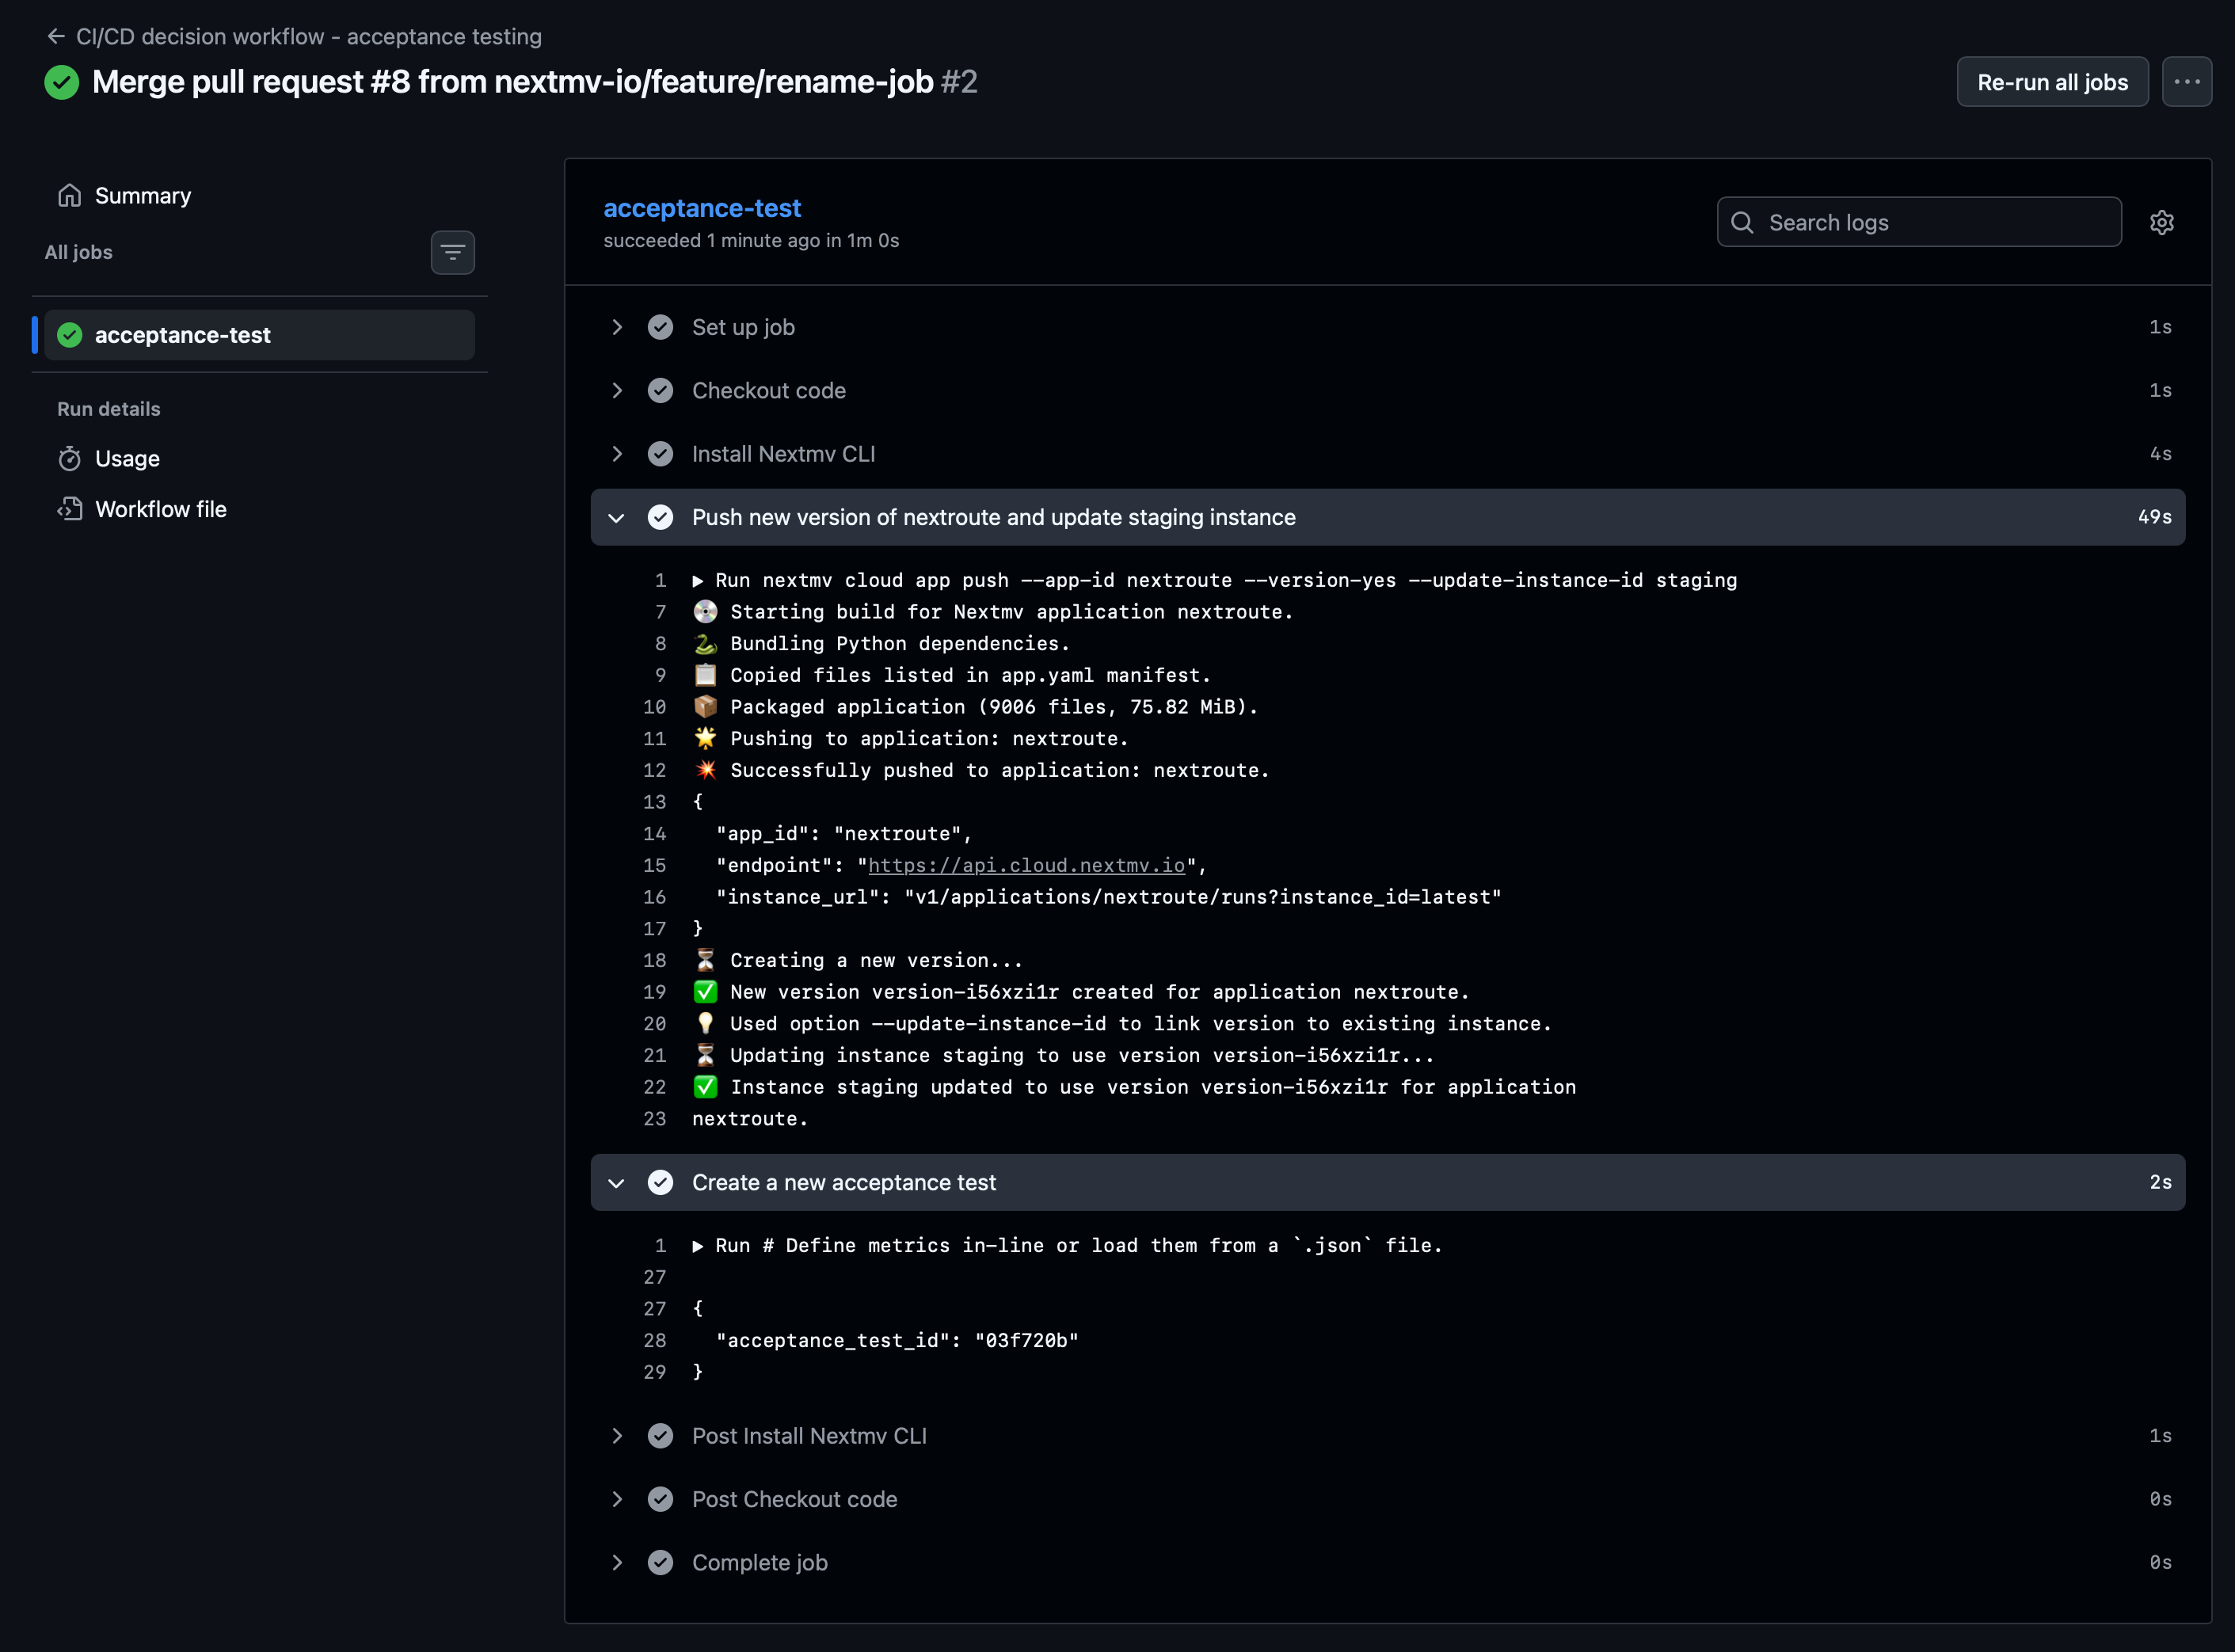Expand the Checkout code step

[616, 390]
